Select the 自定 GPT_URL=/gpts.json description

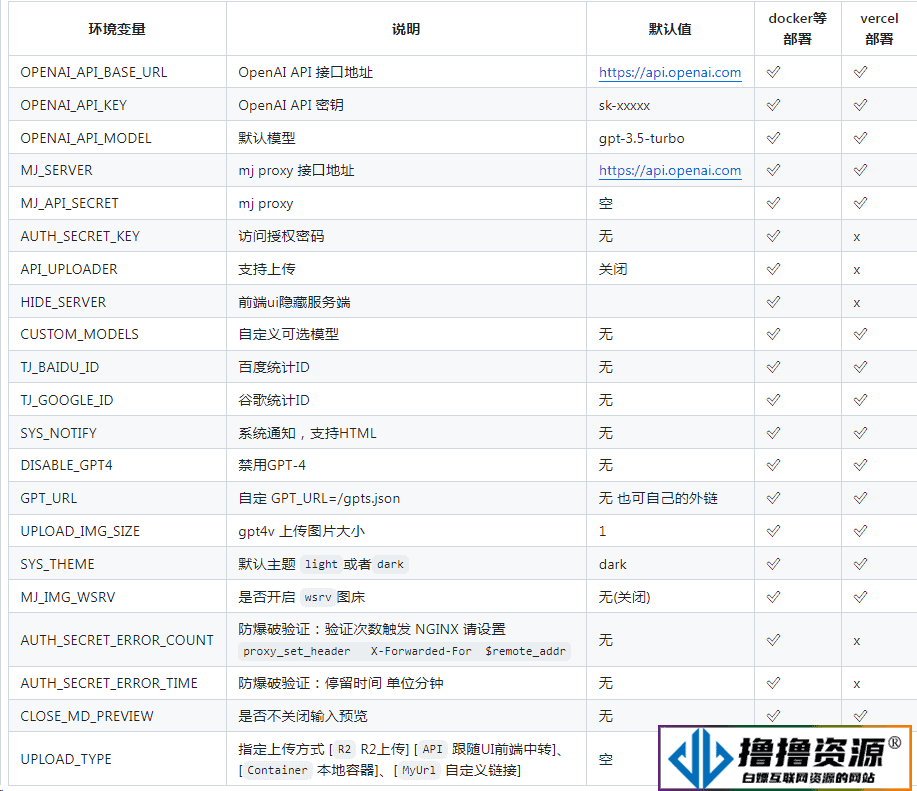319,499
